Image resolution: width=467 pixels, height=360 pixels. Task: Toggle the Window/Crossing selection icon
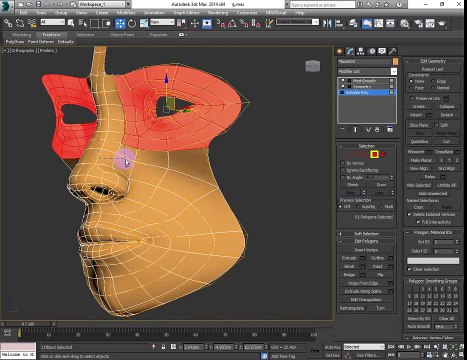coord(106,23)
